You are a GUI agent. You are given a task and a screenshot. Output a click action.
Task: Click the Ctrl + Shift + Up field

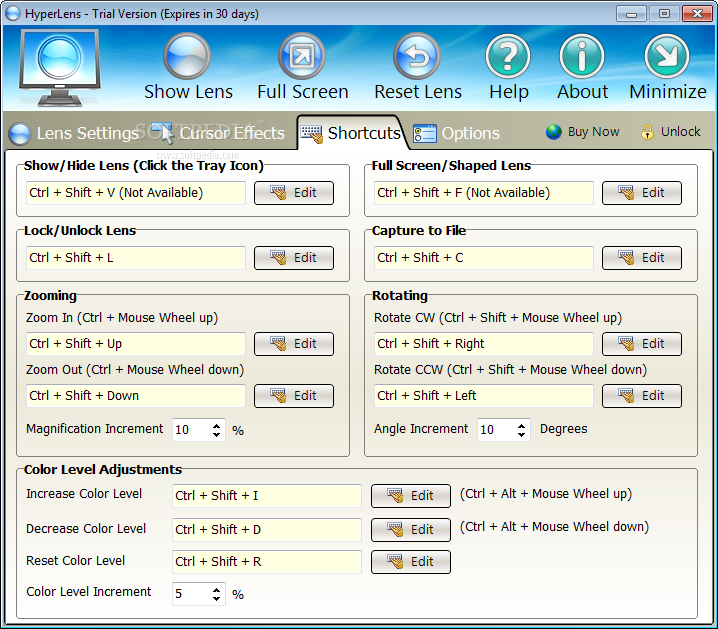pos(136,344)
